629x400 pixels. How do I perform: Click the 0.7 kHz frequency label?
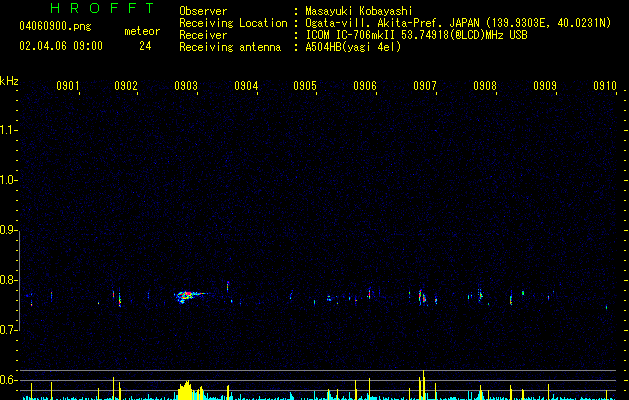click(8, 330)
